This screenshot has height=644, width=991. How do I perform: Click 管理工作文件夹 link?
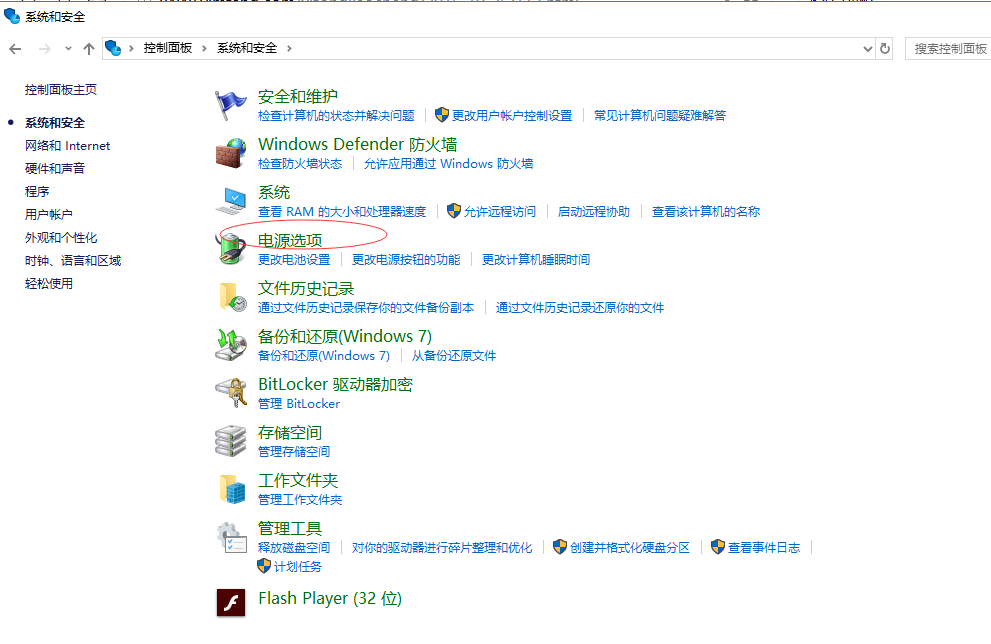(x=300, y=500)
